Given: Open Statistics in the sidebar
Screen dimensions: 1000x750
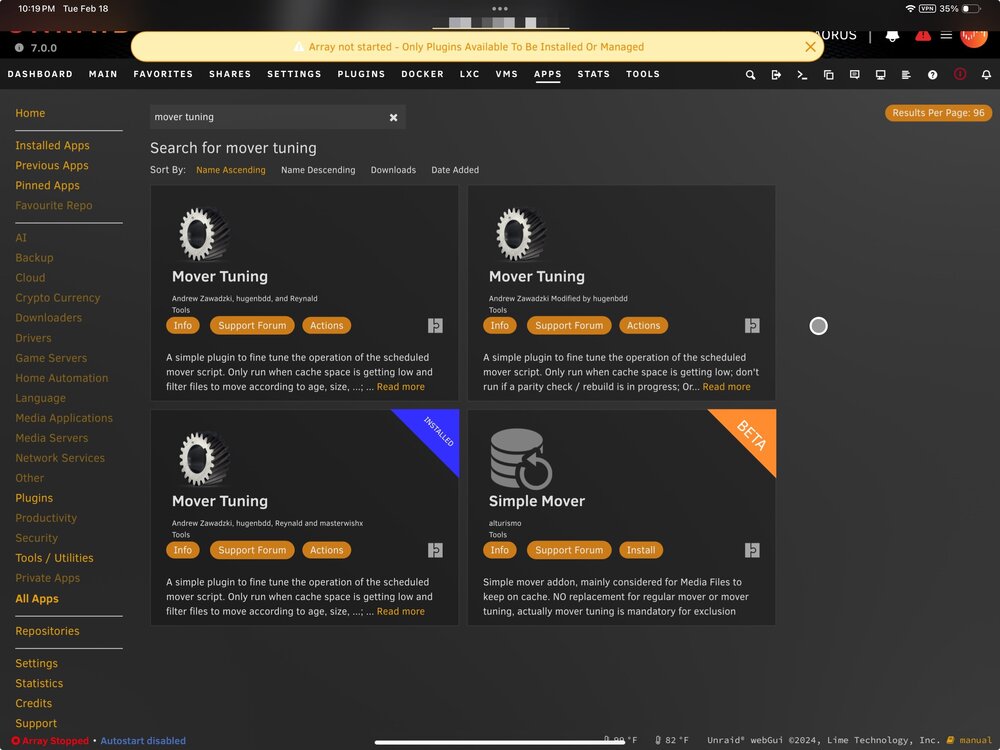Looking at the screenshot, I should (x=39, y=684).
